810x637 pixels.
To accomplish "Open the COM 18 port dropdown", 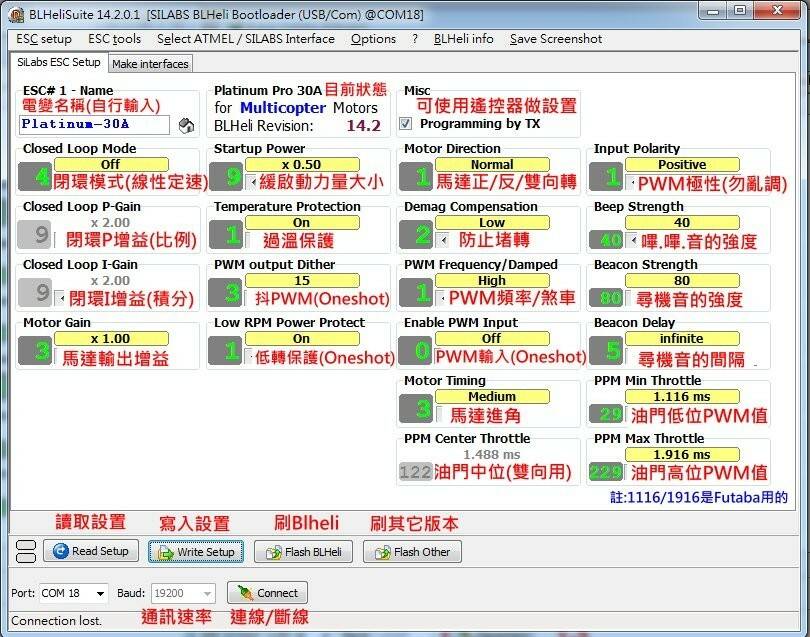I will 73,593.
